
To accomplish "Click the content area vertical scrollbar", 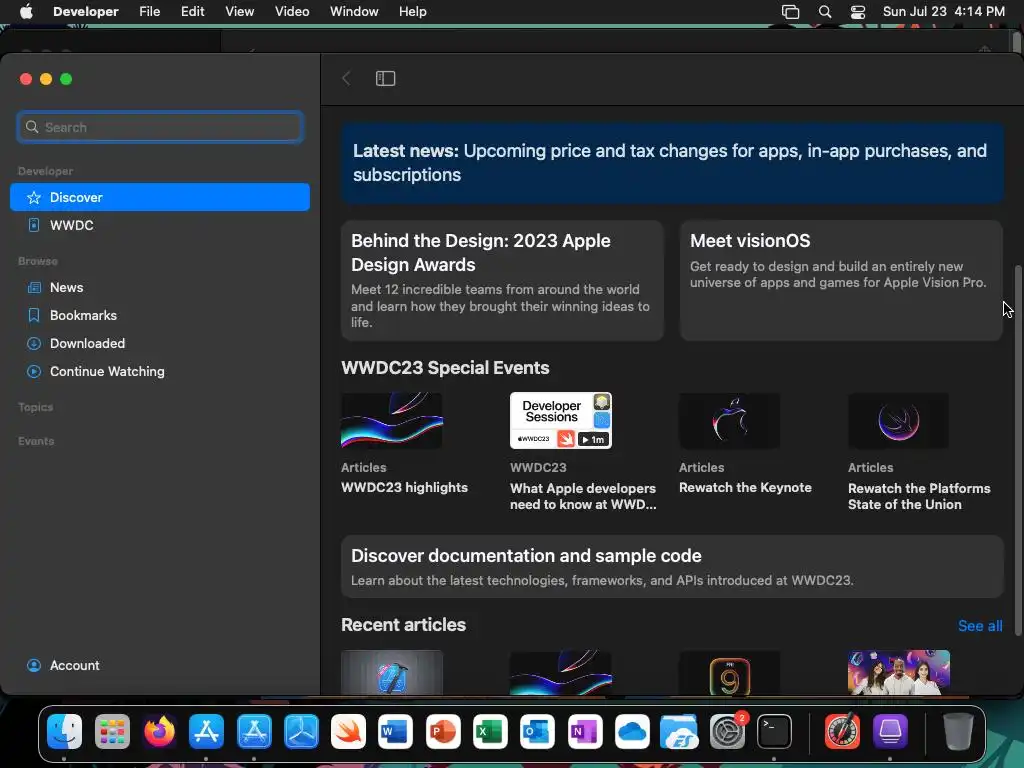I will [1017, 451].
